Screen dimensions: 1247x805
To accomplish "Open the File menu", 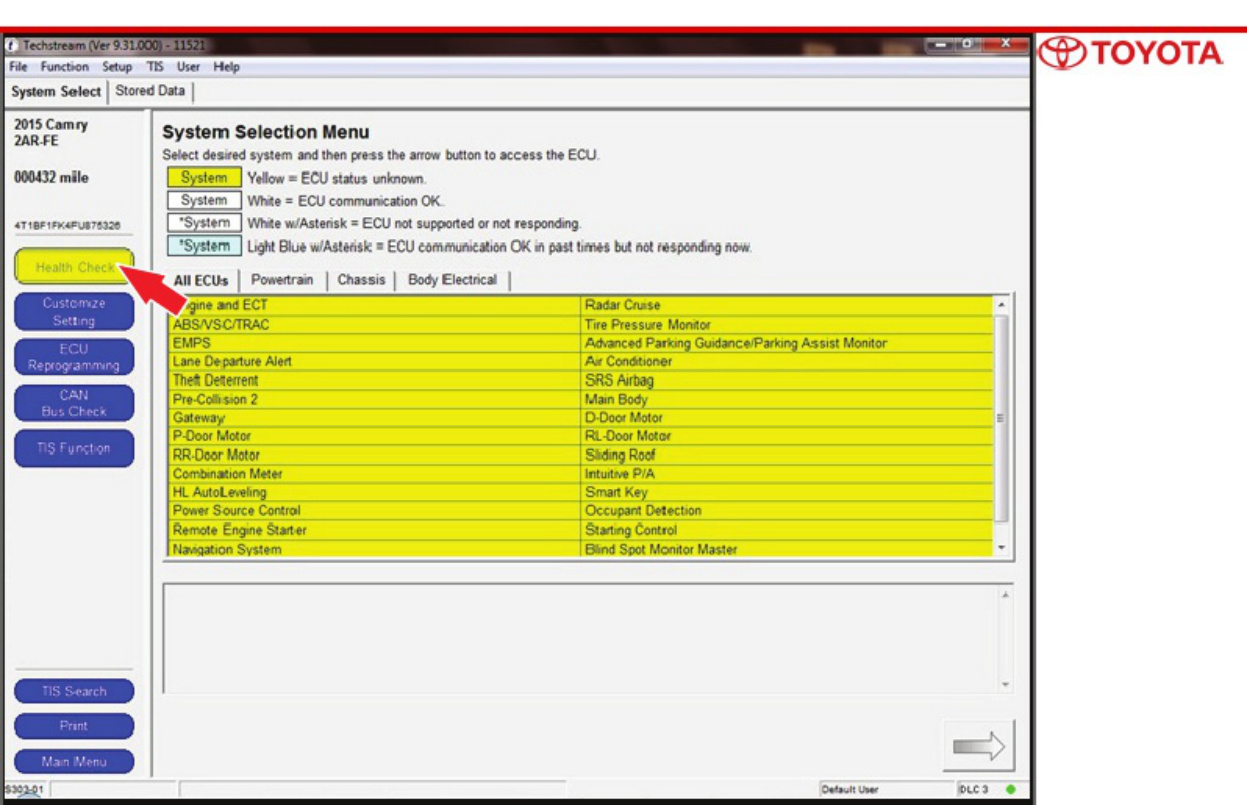I will coord(20,67).
